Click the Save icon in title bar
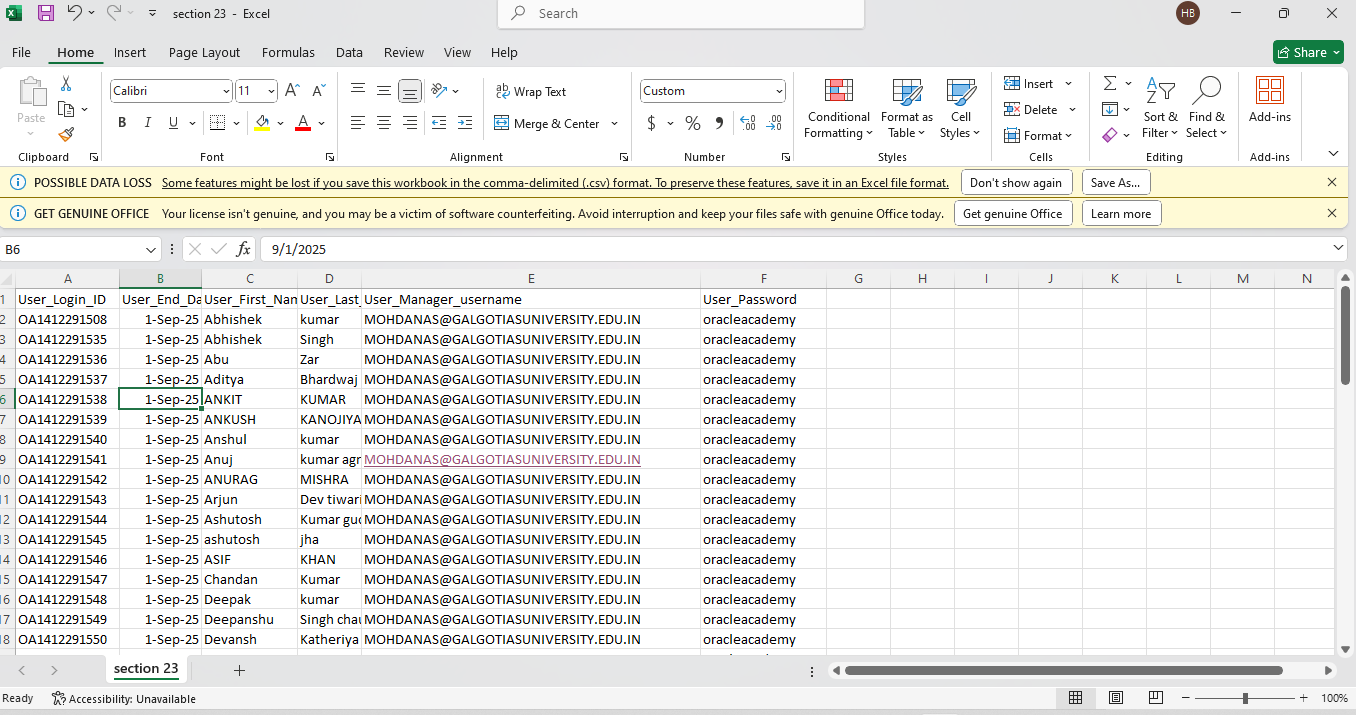 [x=46, y=13]
